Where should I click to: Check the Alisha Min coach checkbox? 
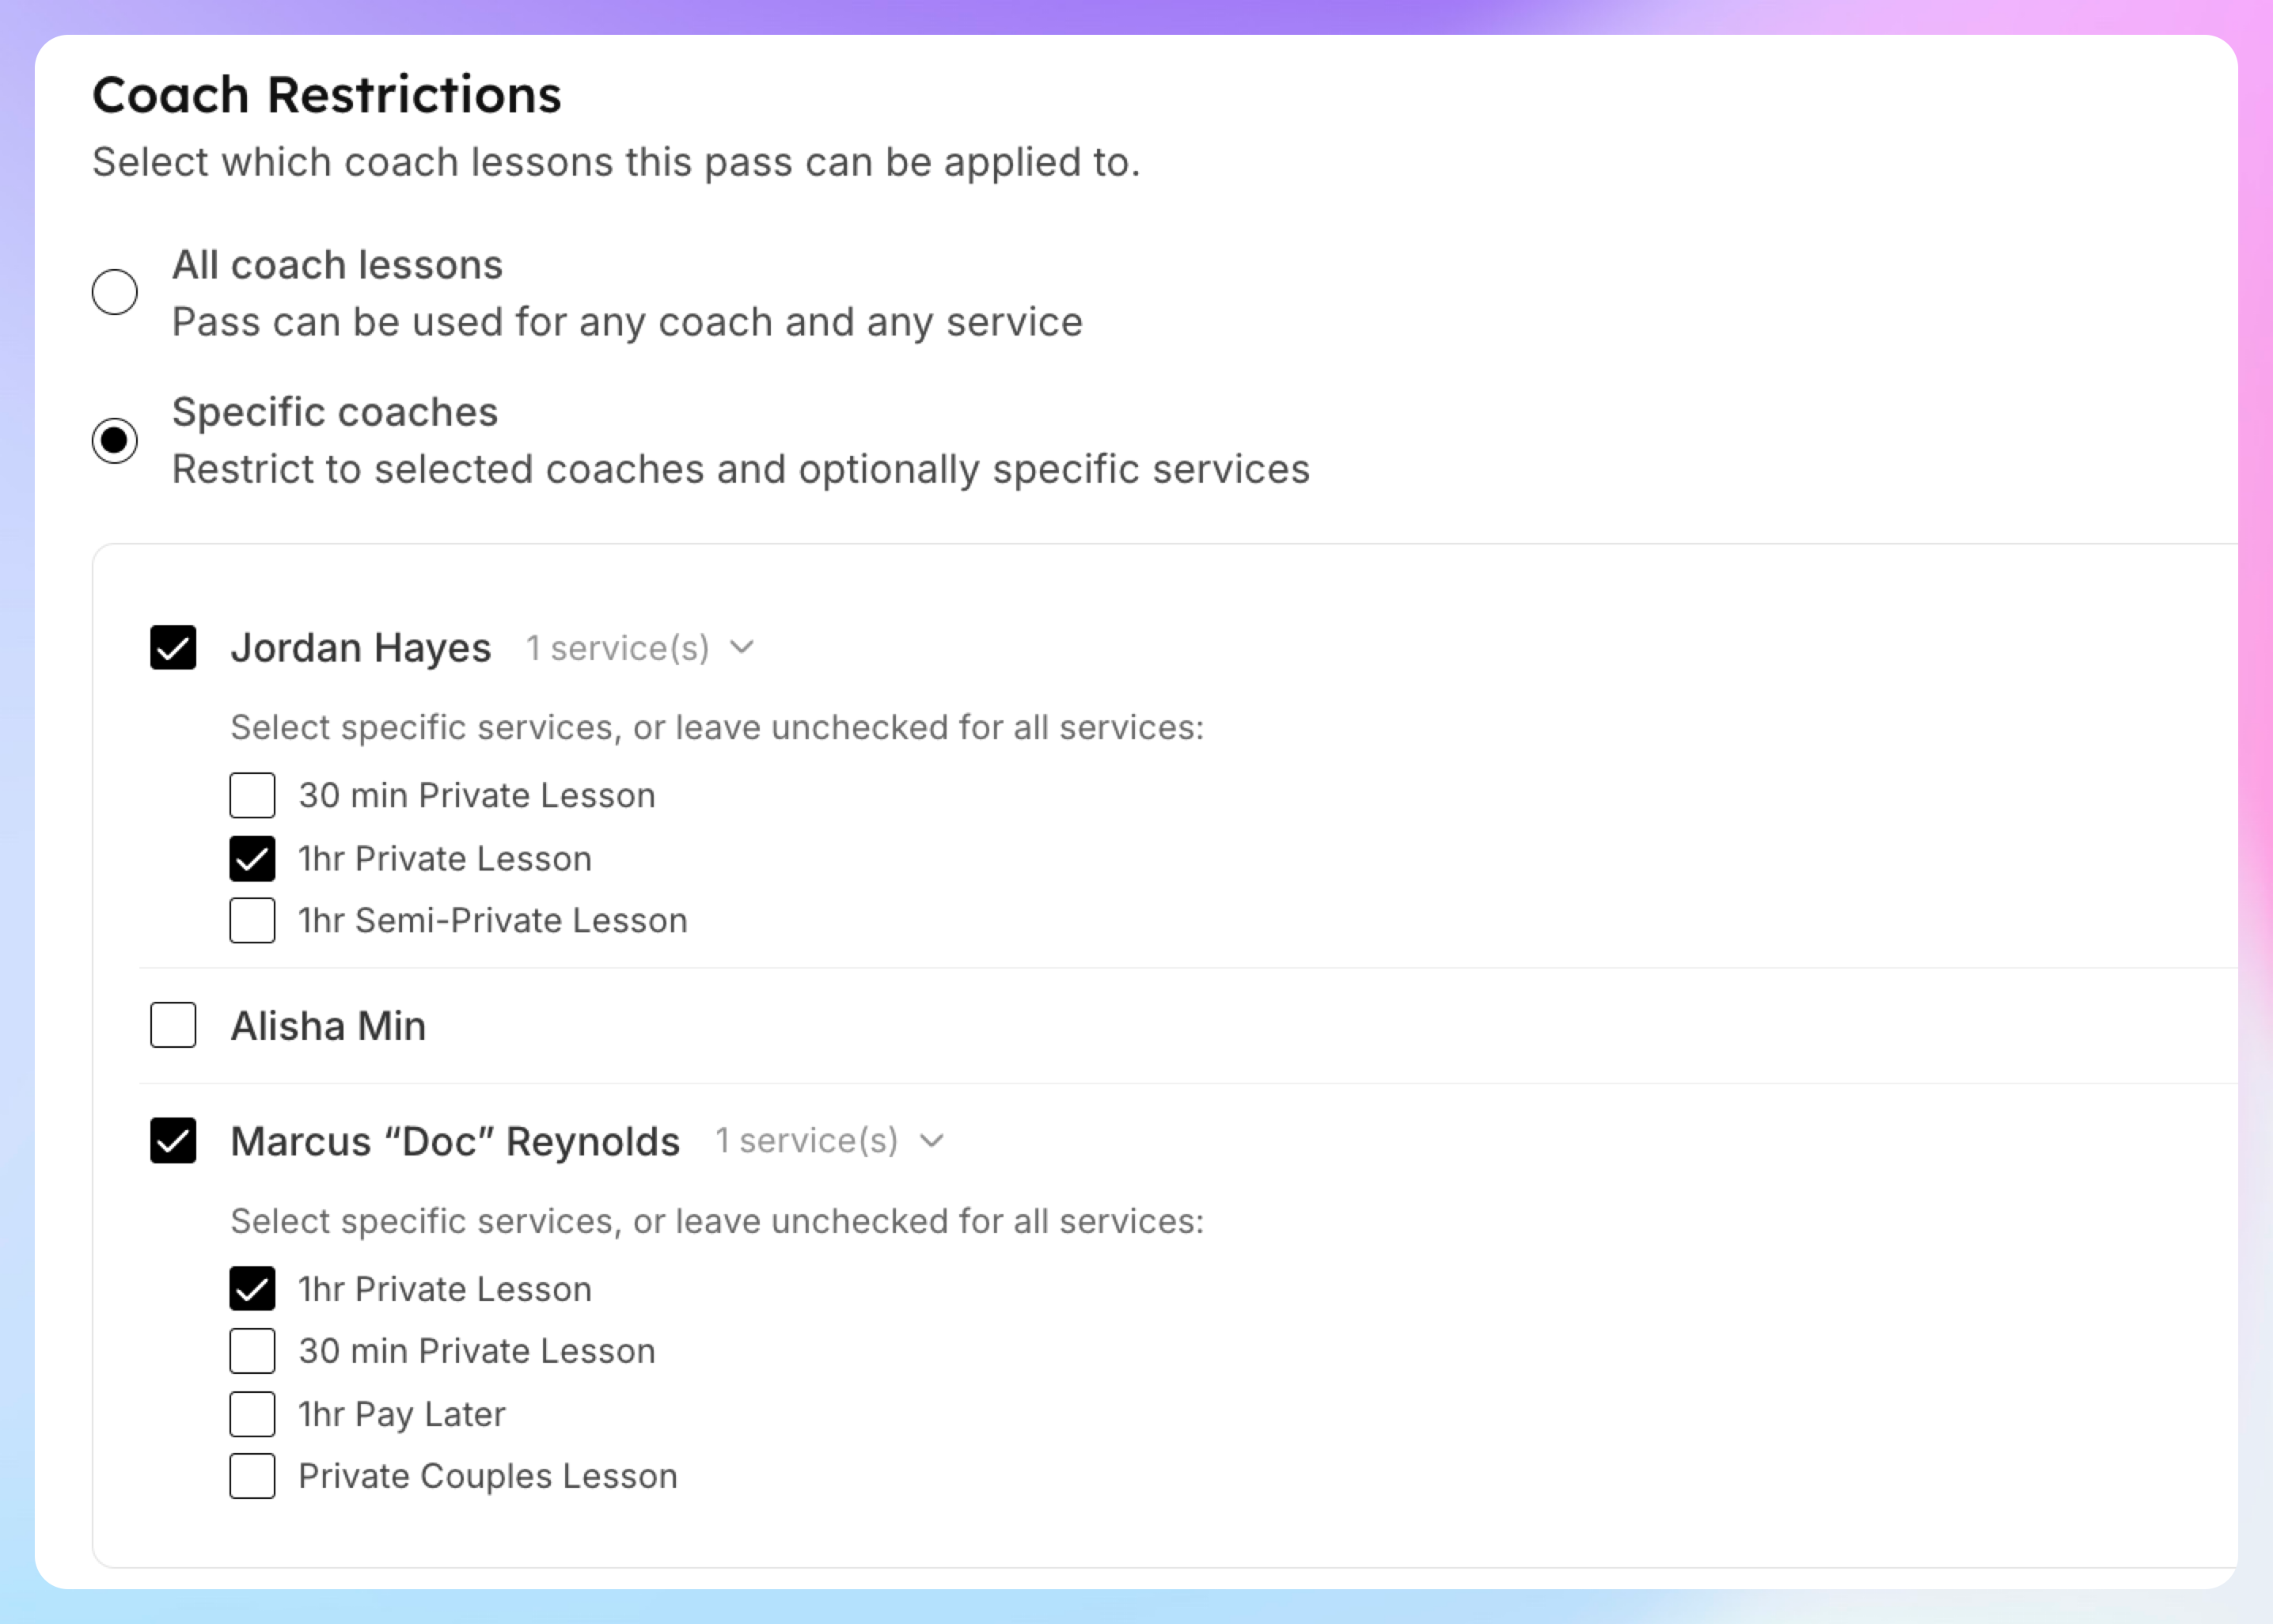173,1025
